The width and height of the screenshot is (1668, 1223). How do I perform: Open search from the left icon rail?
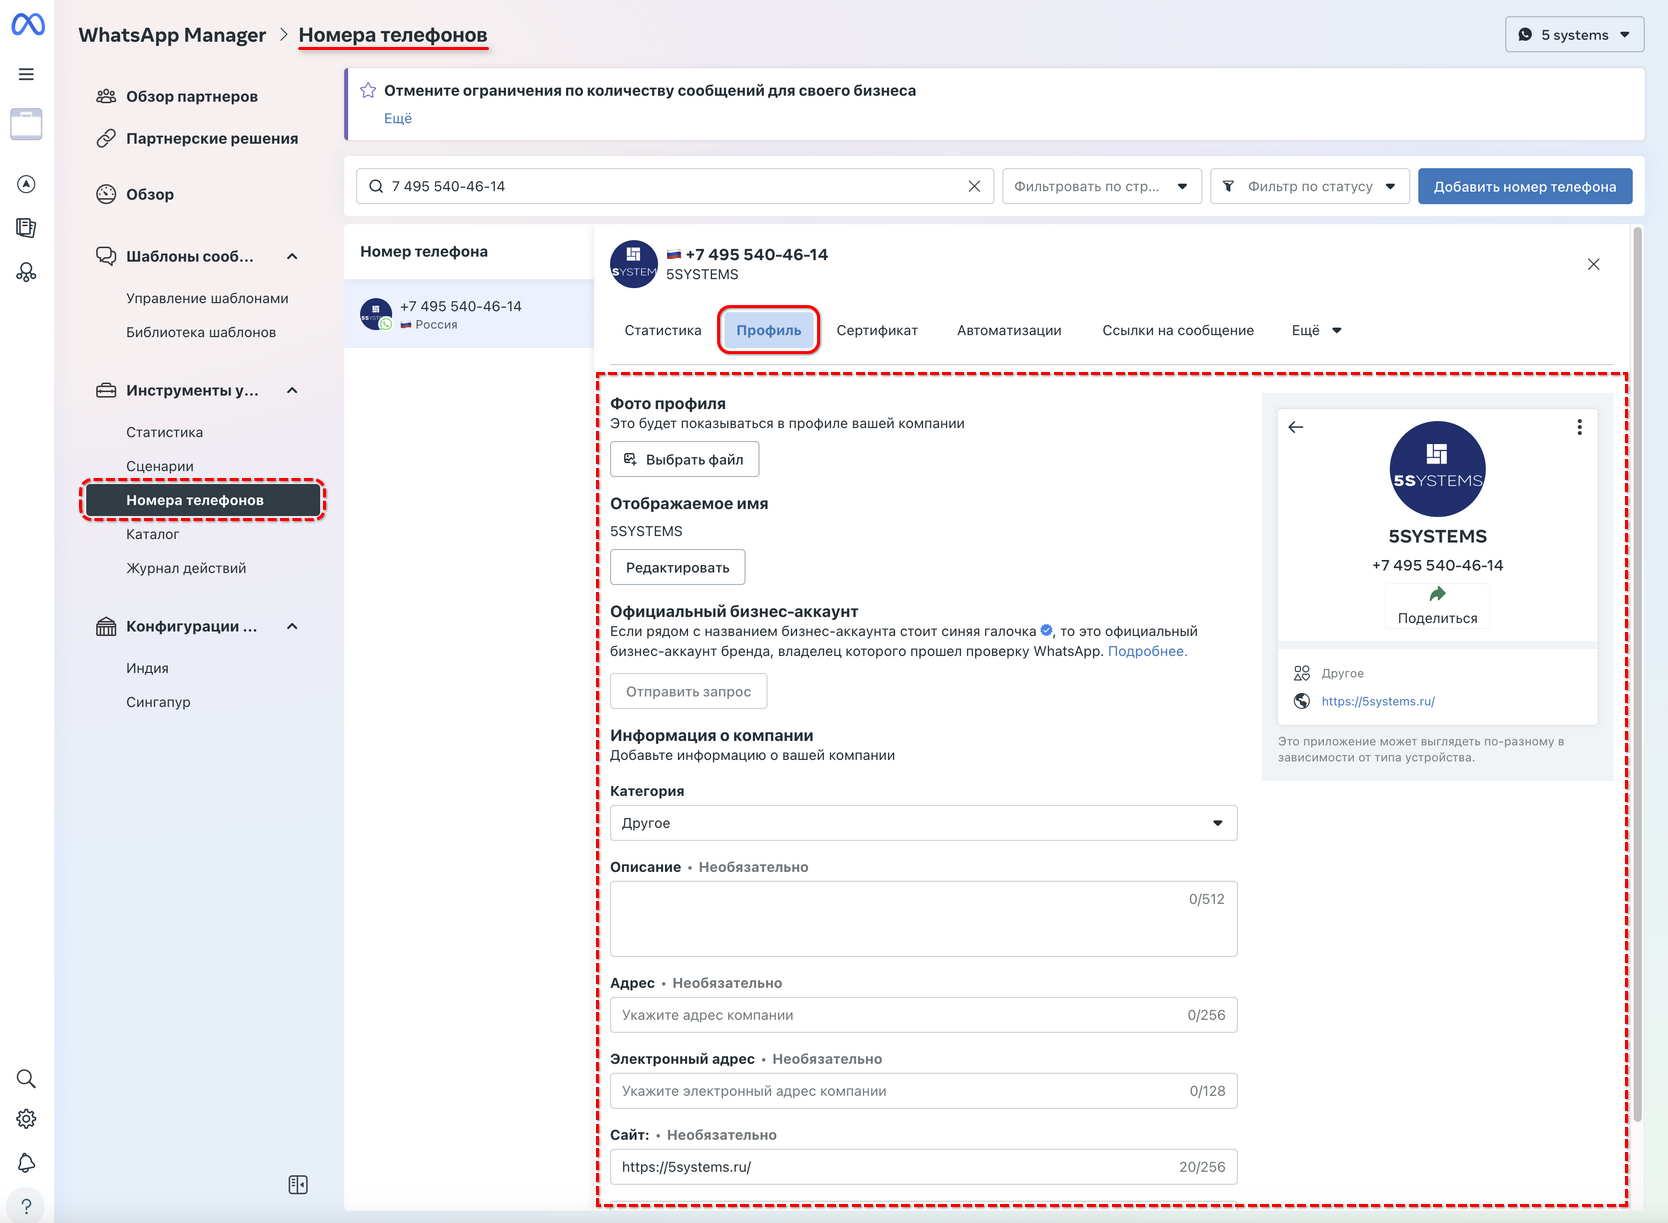tap(26, 1078)
